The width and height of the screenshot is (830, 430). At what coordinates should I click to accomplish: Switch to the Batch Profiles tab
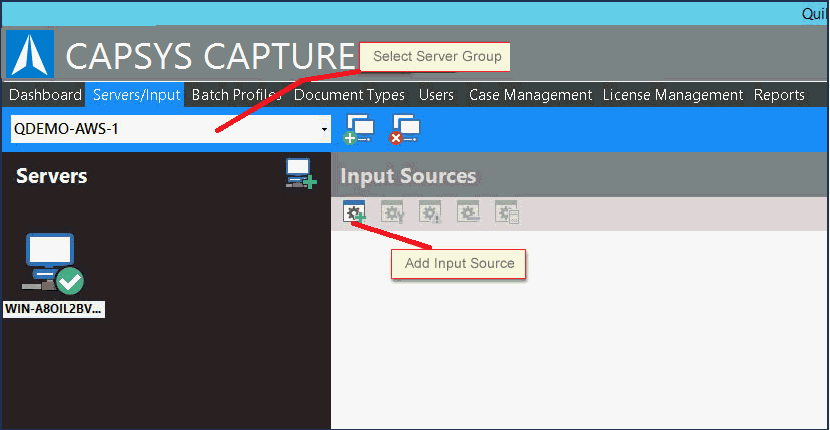pyautogui.click(x=237, y=95)
